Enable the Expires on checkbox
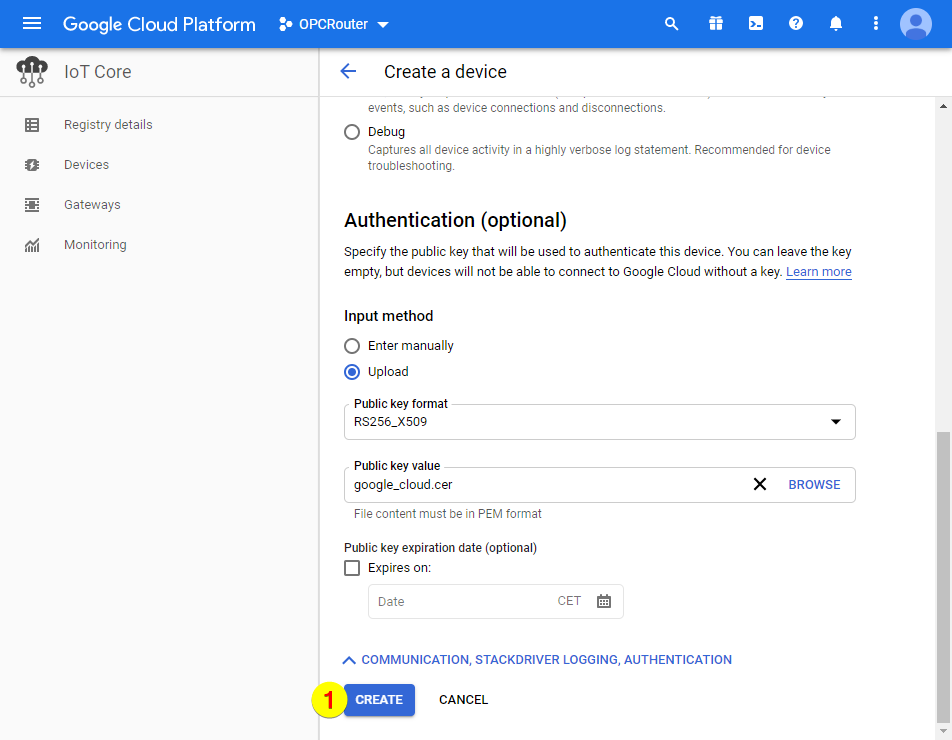This screenshot has width=952, height=740. coord(351,567)
